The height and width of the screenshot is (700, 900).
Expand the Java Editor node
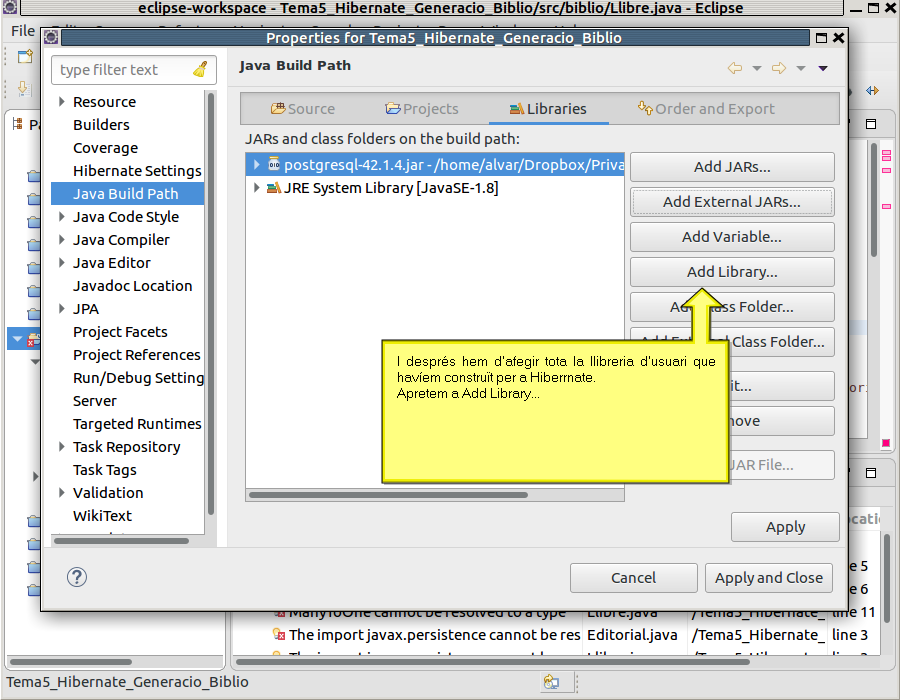coord(62,262)
